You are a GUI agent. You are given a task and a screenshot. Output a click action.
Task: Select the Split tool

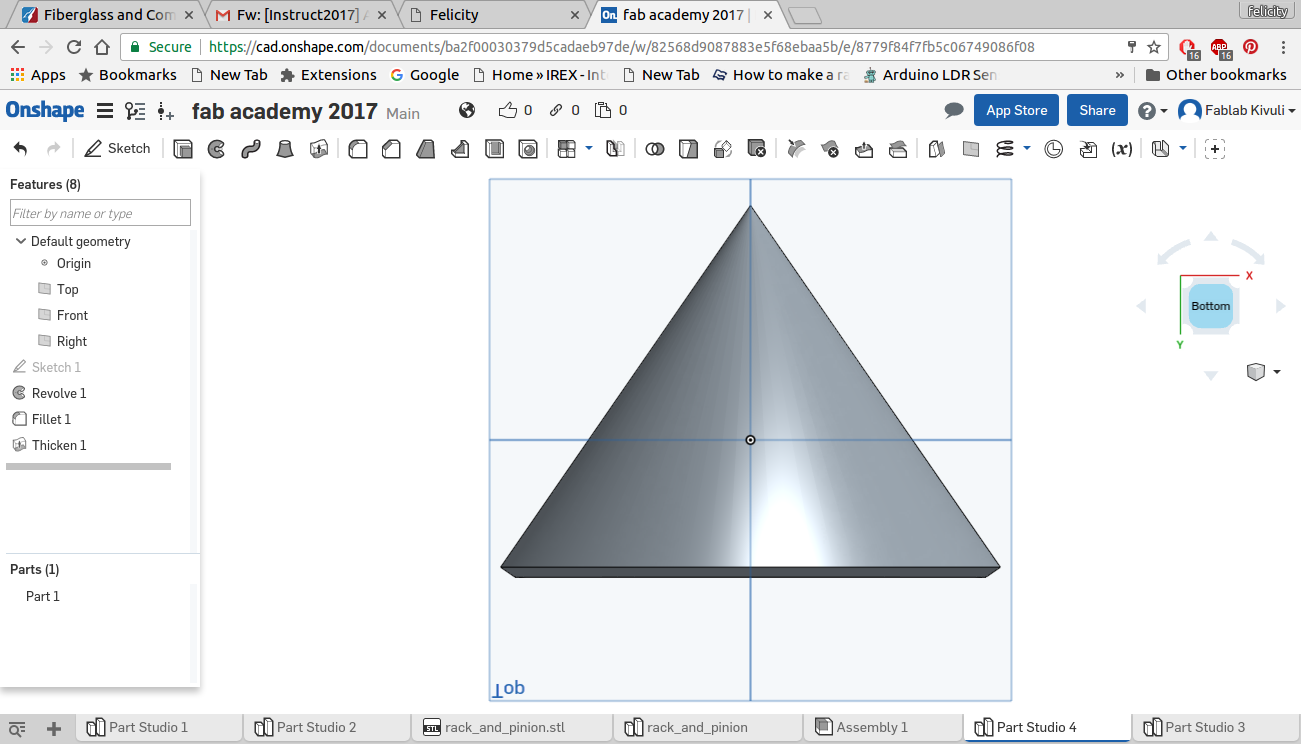tap(688, 149)
